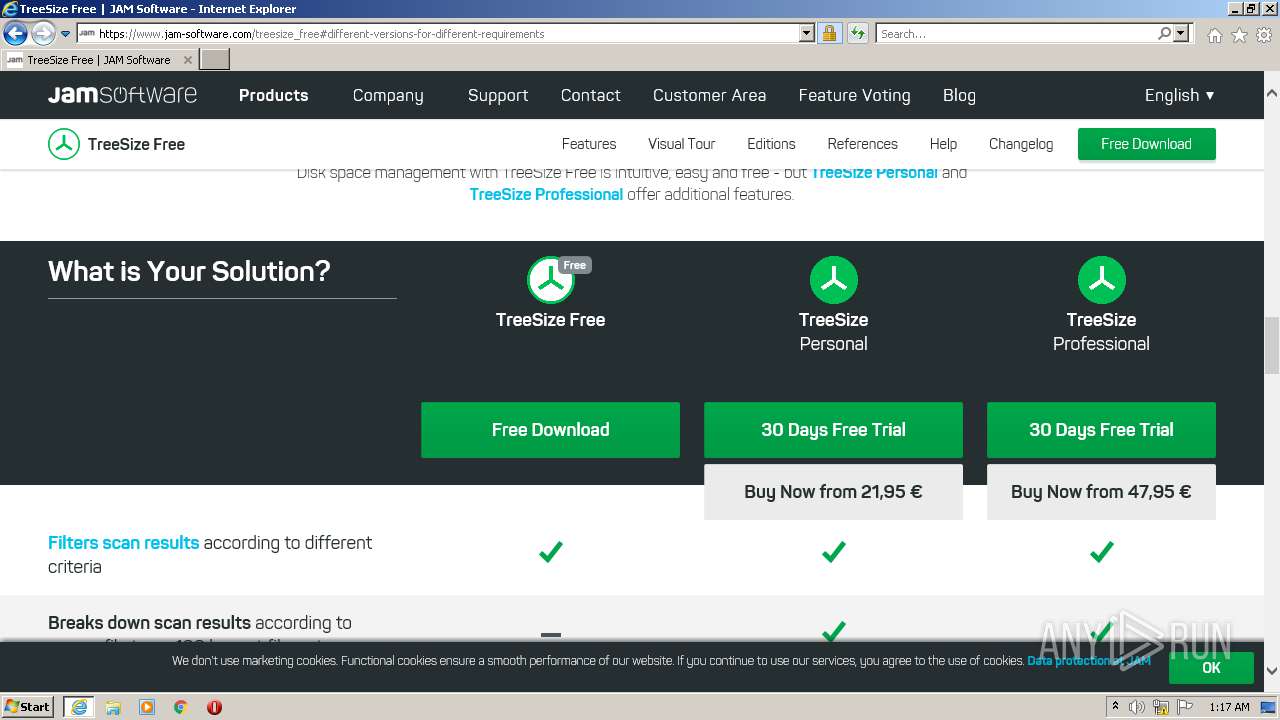Open the search provider dropdown arrow

(1181, 33)
